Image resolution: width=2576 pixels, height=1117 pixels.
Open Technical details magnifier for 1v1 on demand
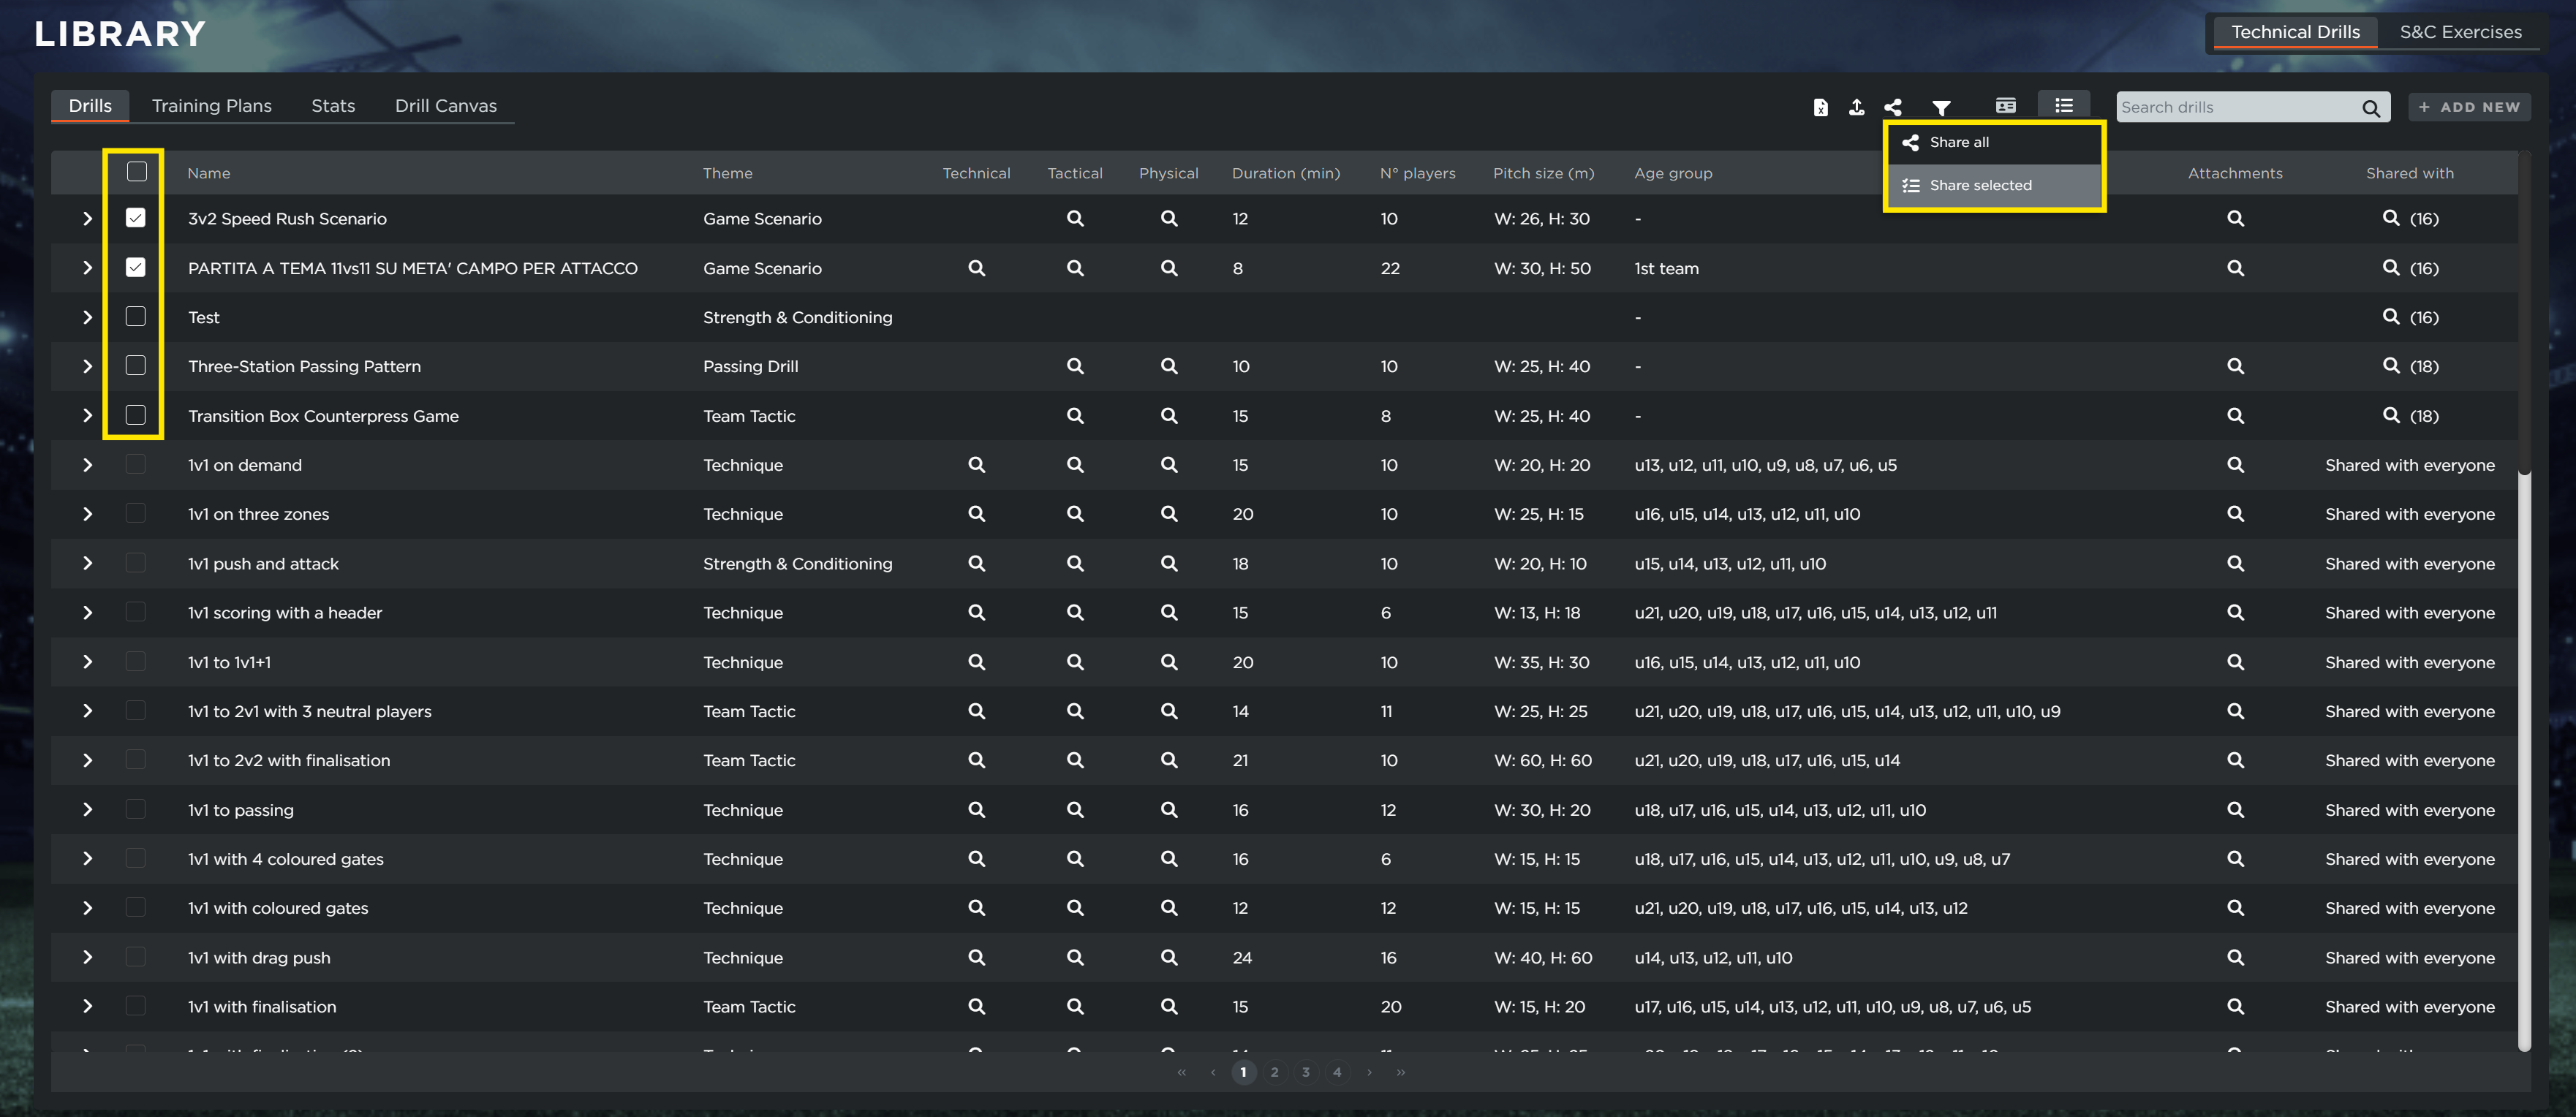pos(976,465)
